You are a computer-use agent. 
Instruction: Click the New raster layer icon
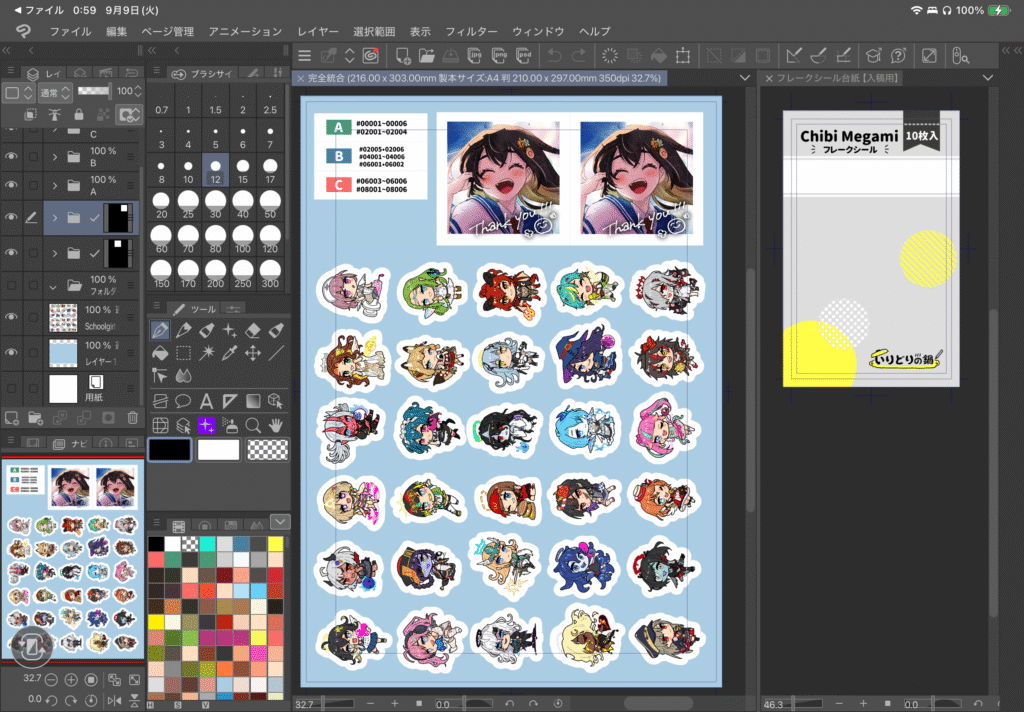pos(12,417)
